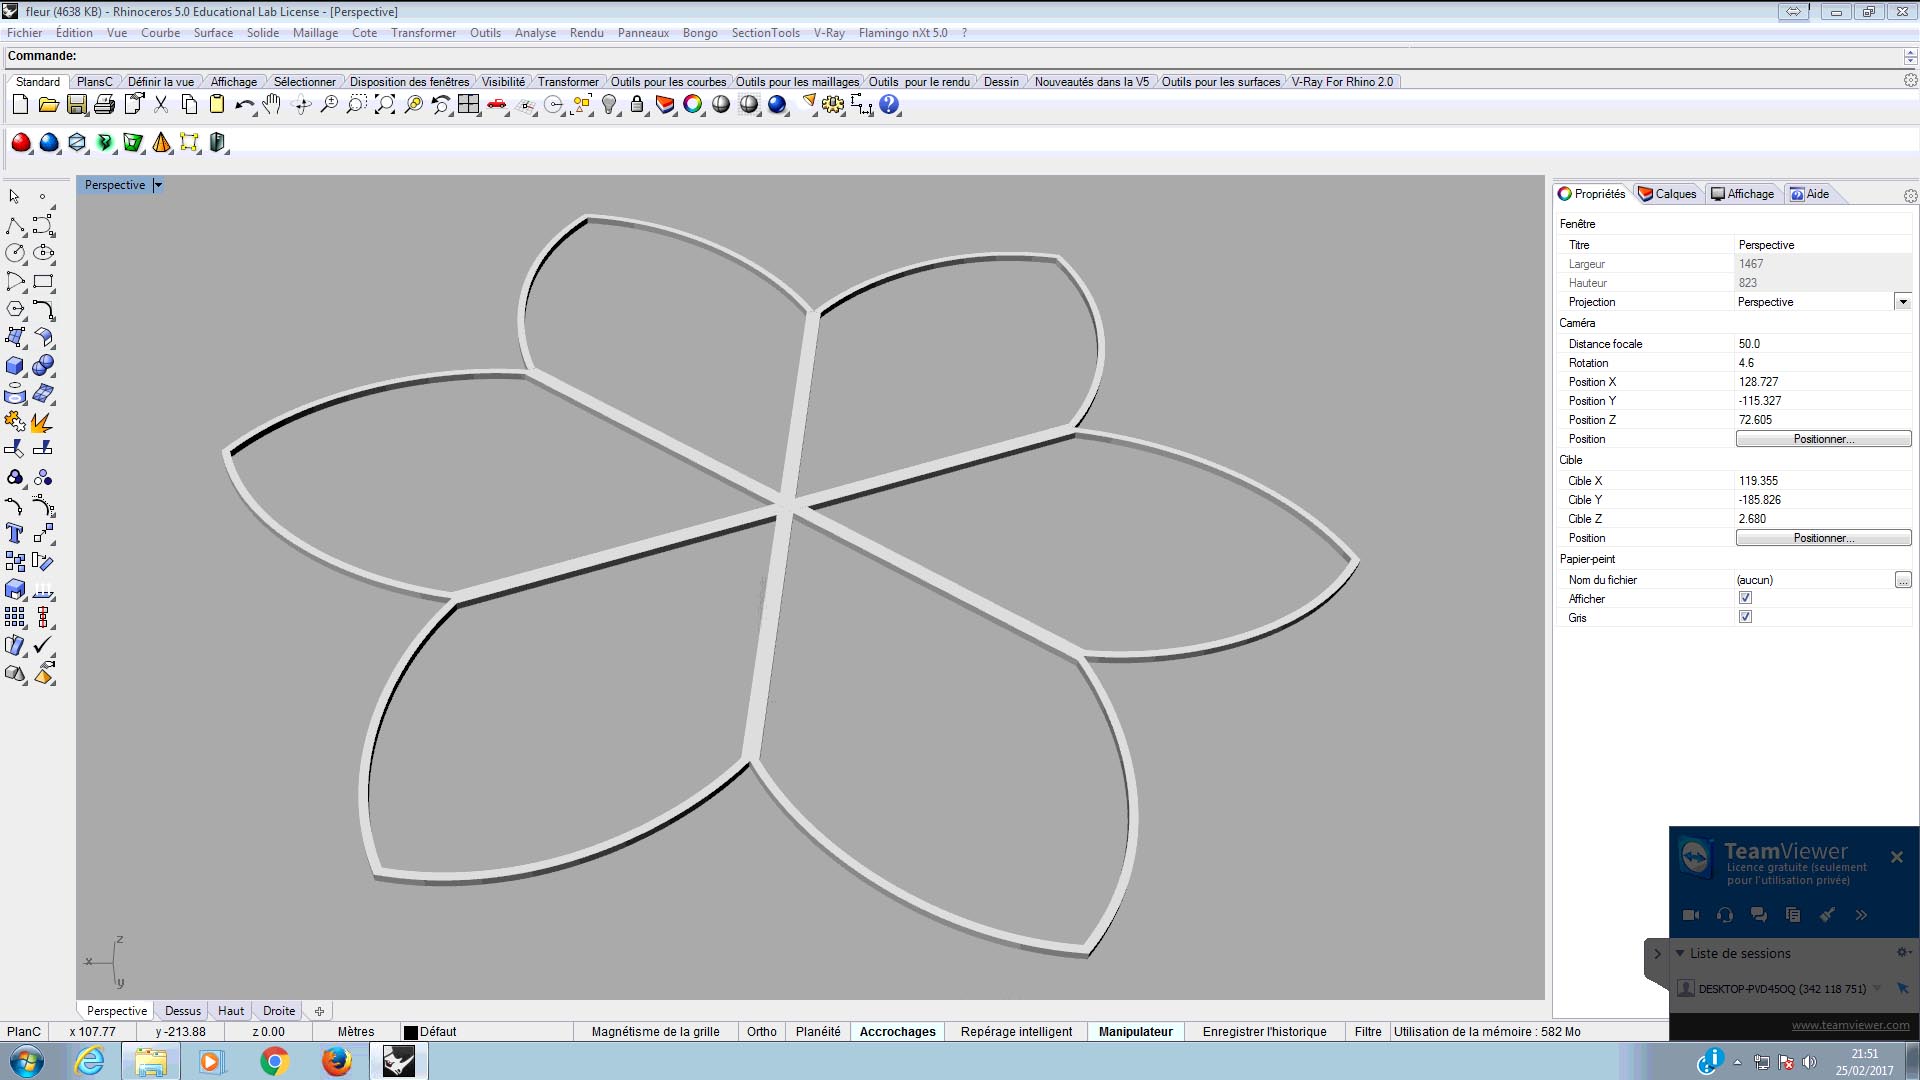The image size is (1920, 1080).
Task: Click the orange cone icon in second toolbar
Action: pyautogui.click(x=161, y=143)
